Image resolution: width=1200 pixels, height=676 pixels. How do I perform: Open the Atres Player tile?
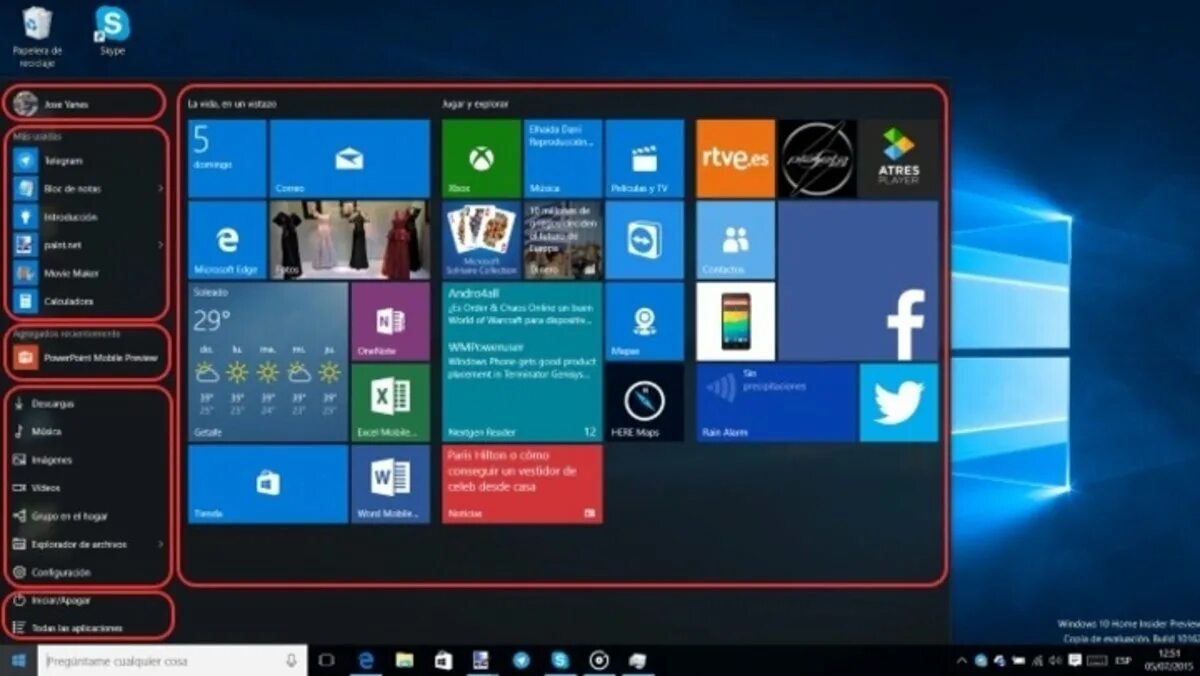[899, 158]
